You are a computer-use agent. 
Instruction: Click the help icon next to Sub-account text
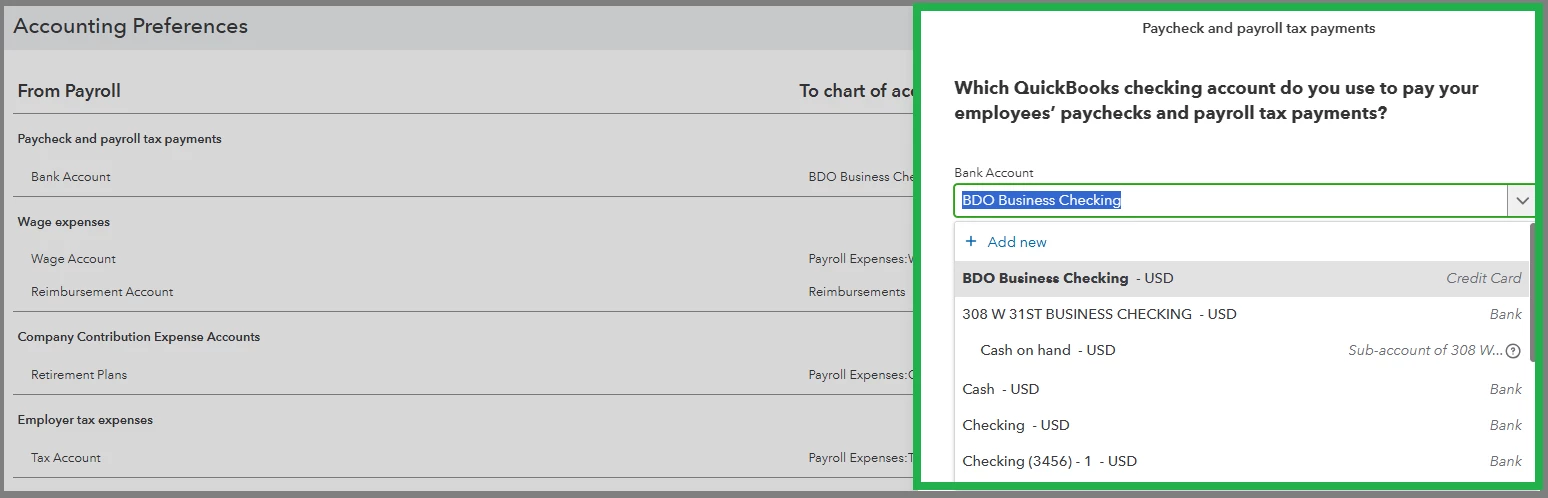1513,351
